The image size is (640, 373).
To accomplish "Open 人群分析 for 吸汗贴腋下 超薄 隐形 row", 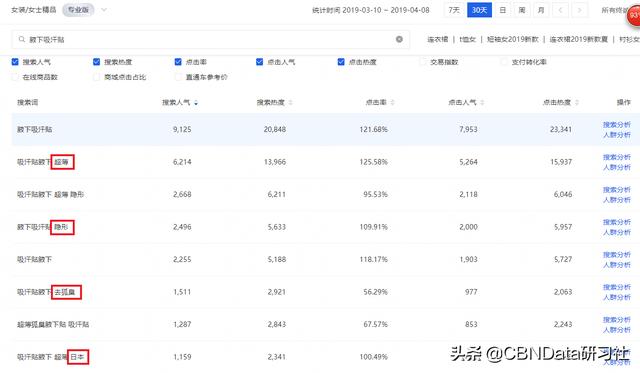I will [x=617, y=200].
